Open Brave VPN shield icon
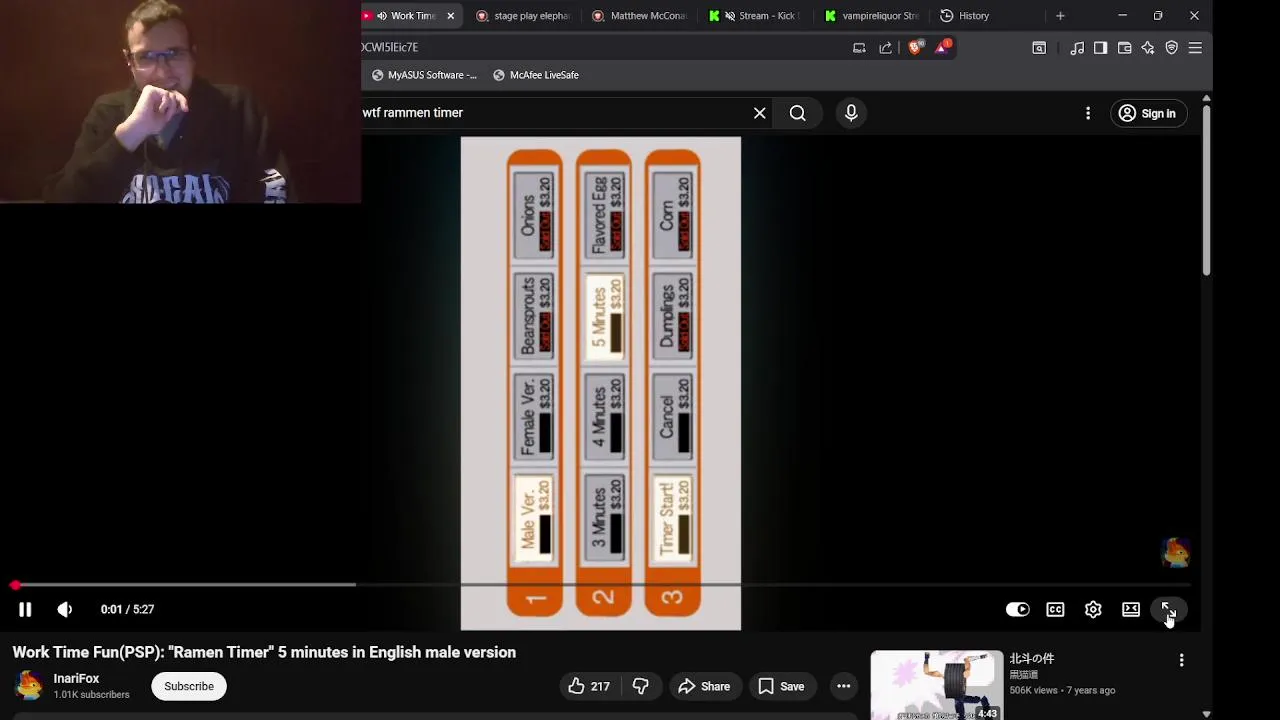This screenshot has width=1280, height=720. 1172,47
